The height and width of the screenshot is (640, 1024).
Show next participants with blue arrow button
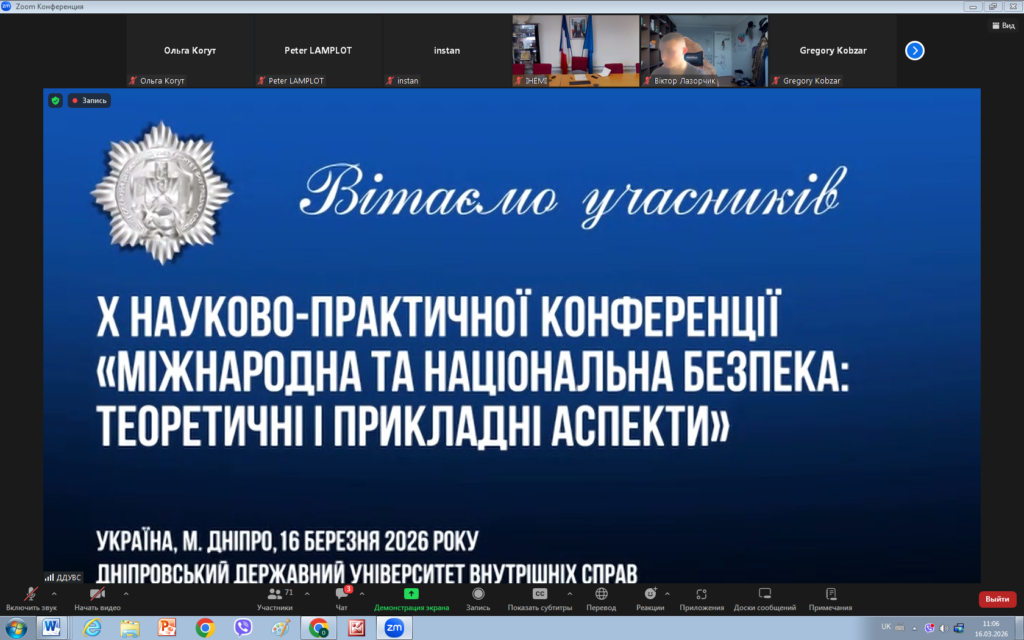pyautogui.click(x=914, y=50)
